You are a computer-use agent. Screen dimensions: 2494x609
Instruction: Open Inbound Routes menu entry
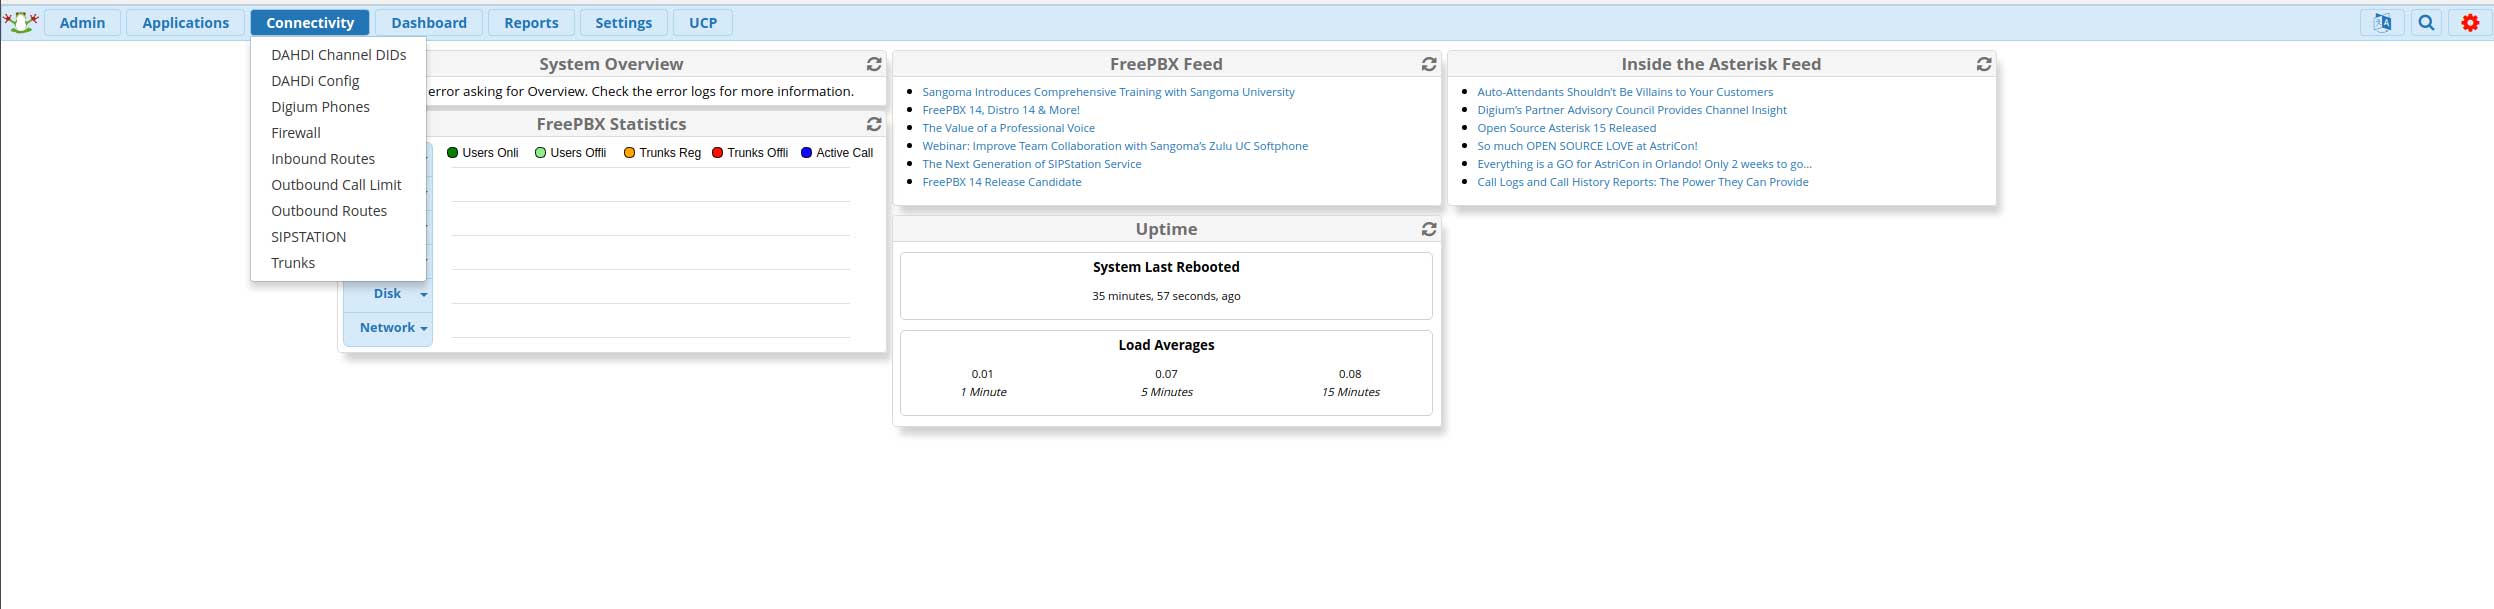(x=338, y=159)
